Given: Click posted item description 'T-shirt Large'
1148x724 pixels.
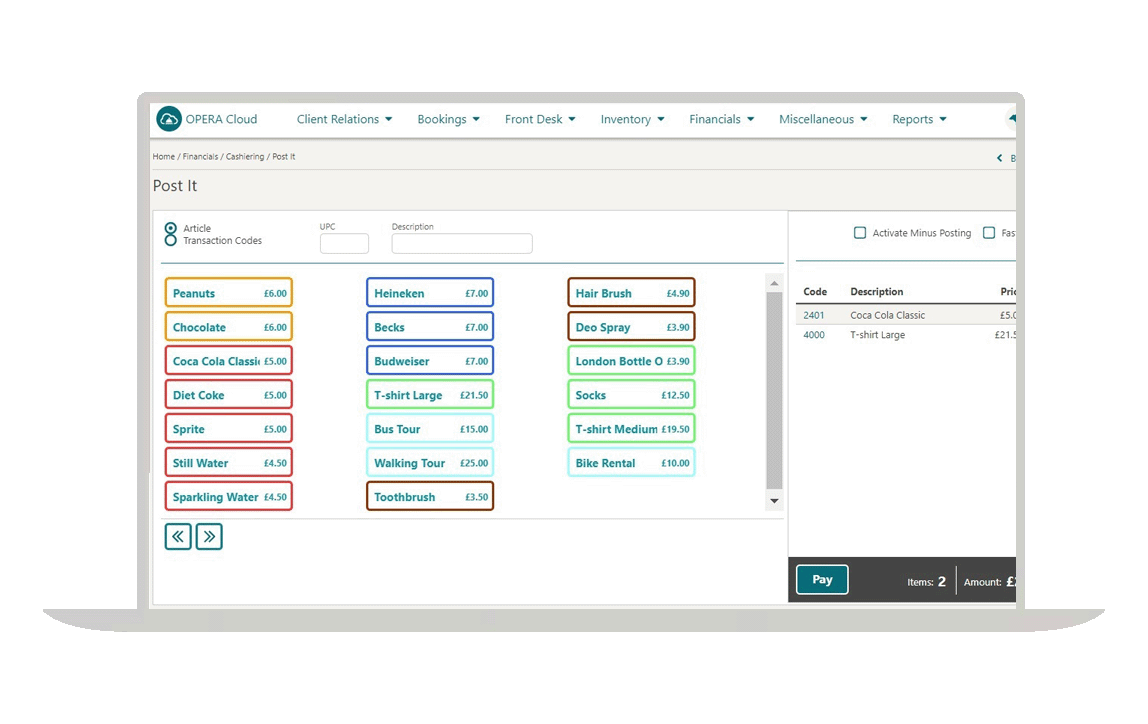Looking at the screenshot, I should click(x=877, y=335).
